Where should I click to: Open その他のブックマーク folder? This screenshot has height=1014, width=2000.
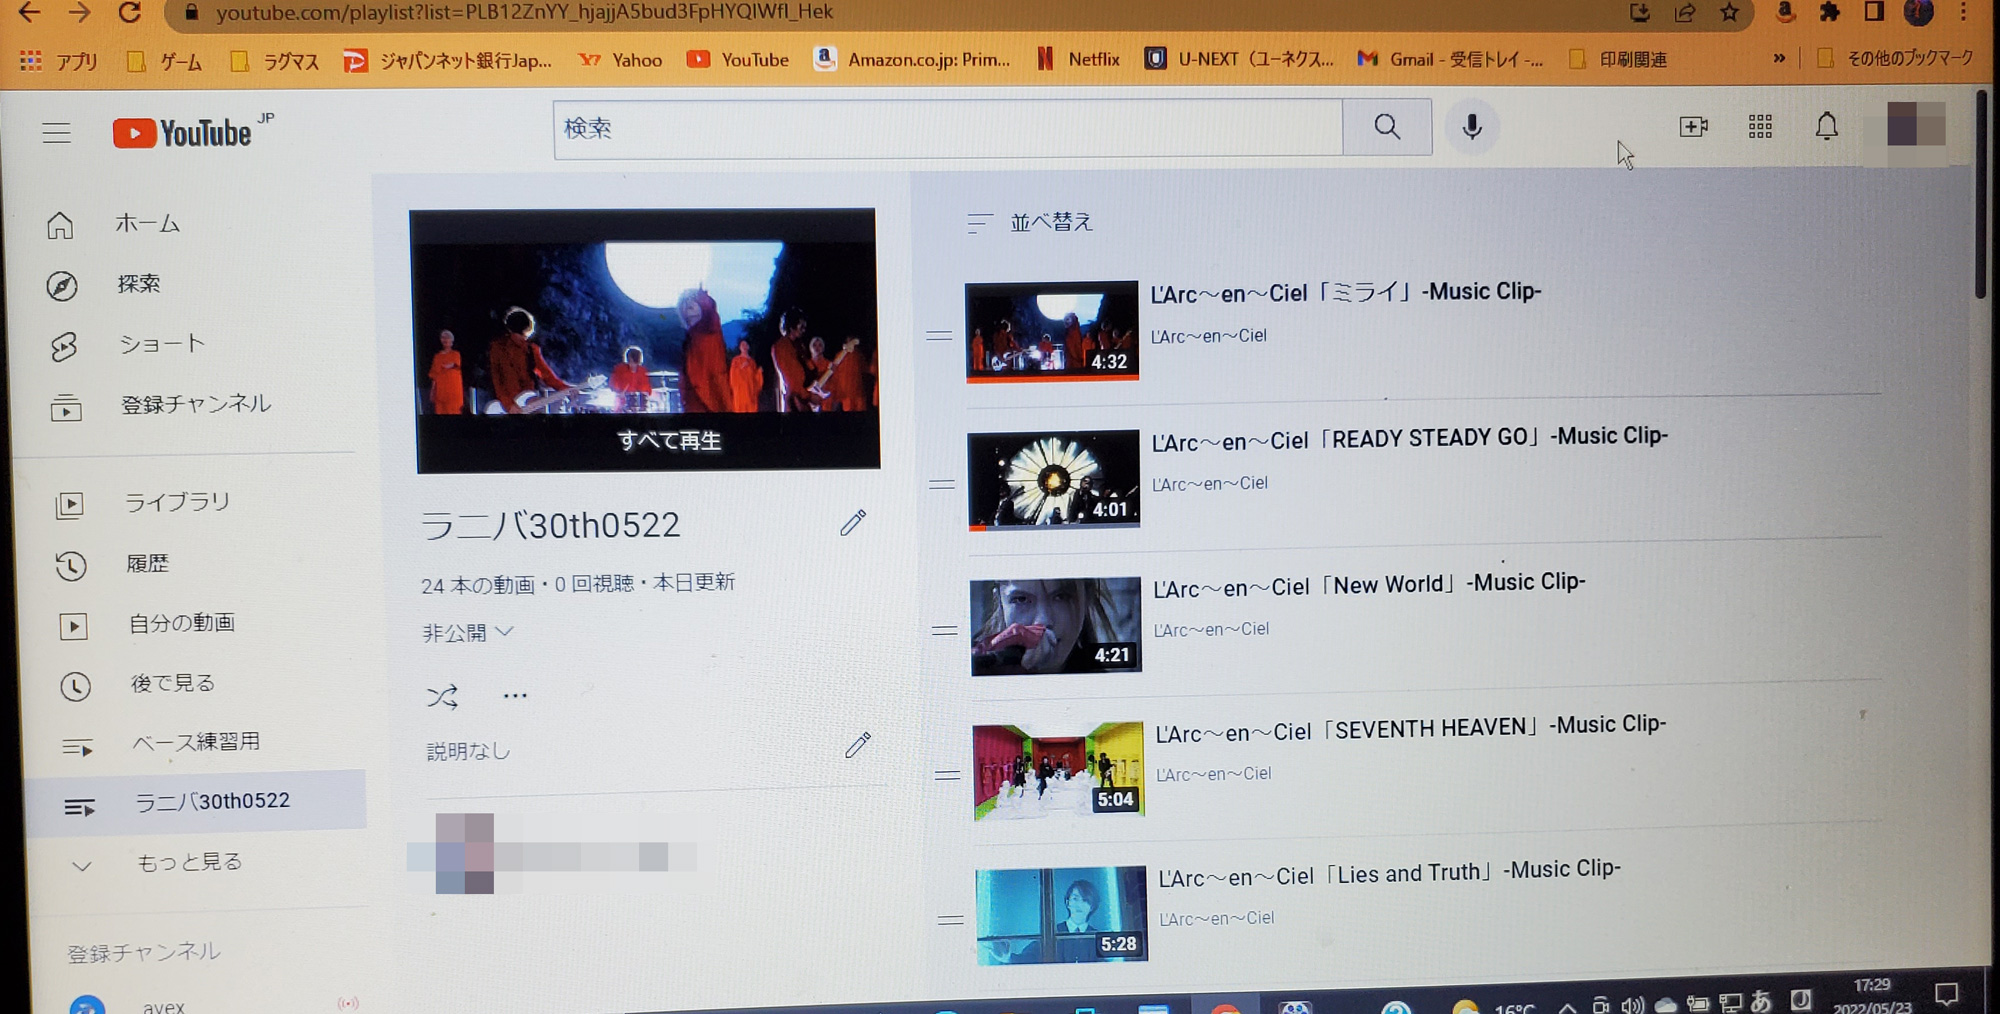tap(1895, 59)
